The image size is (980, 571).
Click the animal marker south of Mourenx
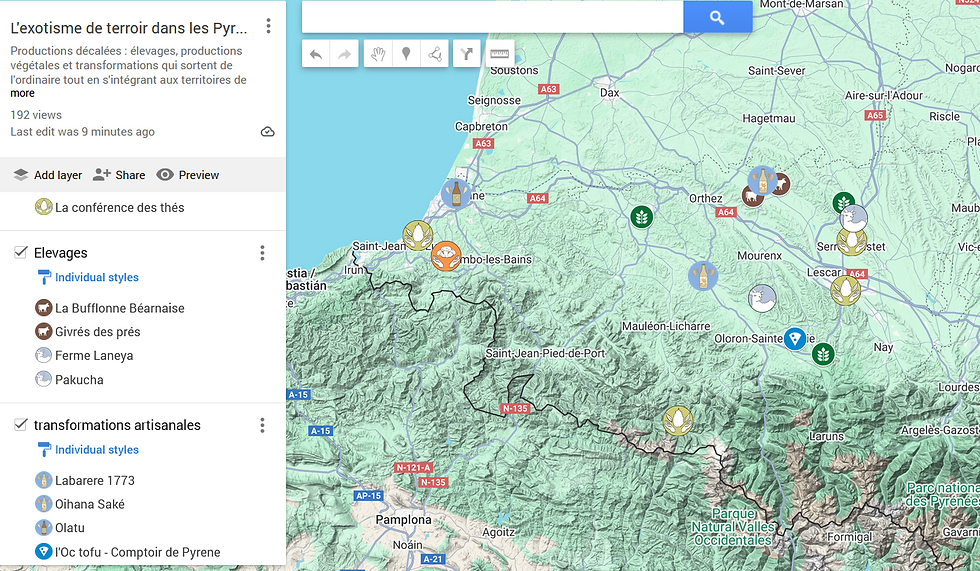pos(762,299)
